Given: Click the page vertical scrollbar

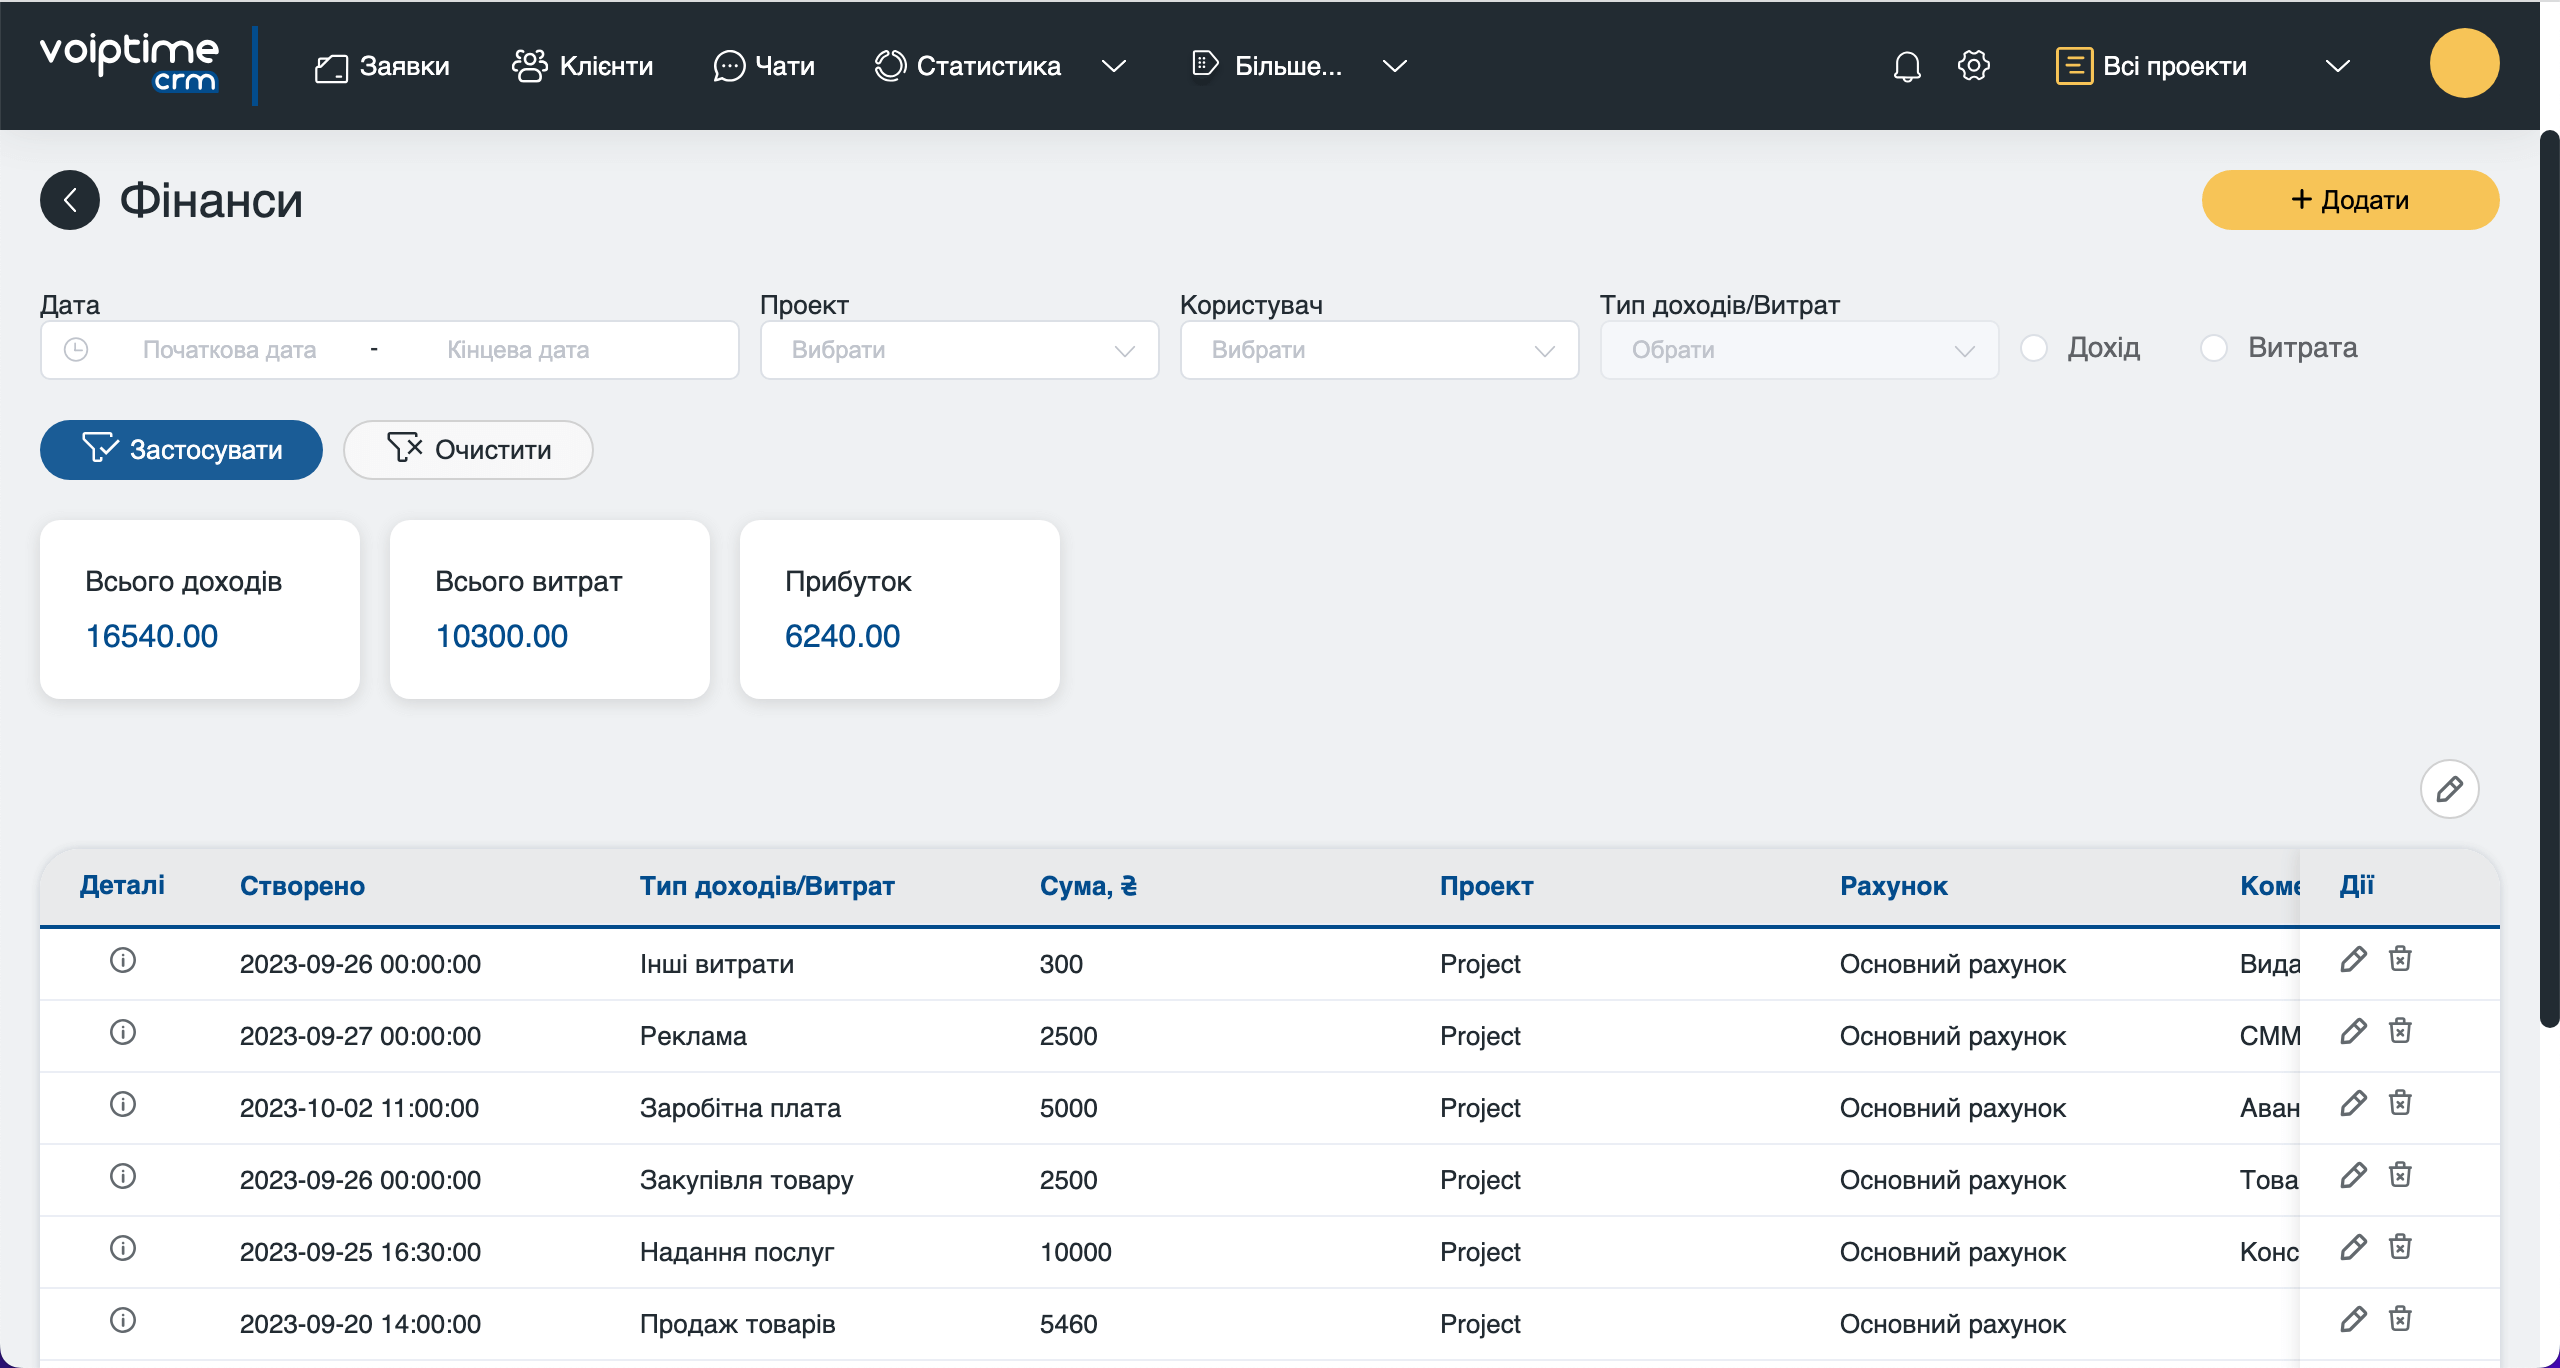Looking at the screenshot, I should click(2549, 578).
